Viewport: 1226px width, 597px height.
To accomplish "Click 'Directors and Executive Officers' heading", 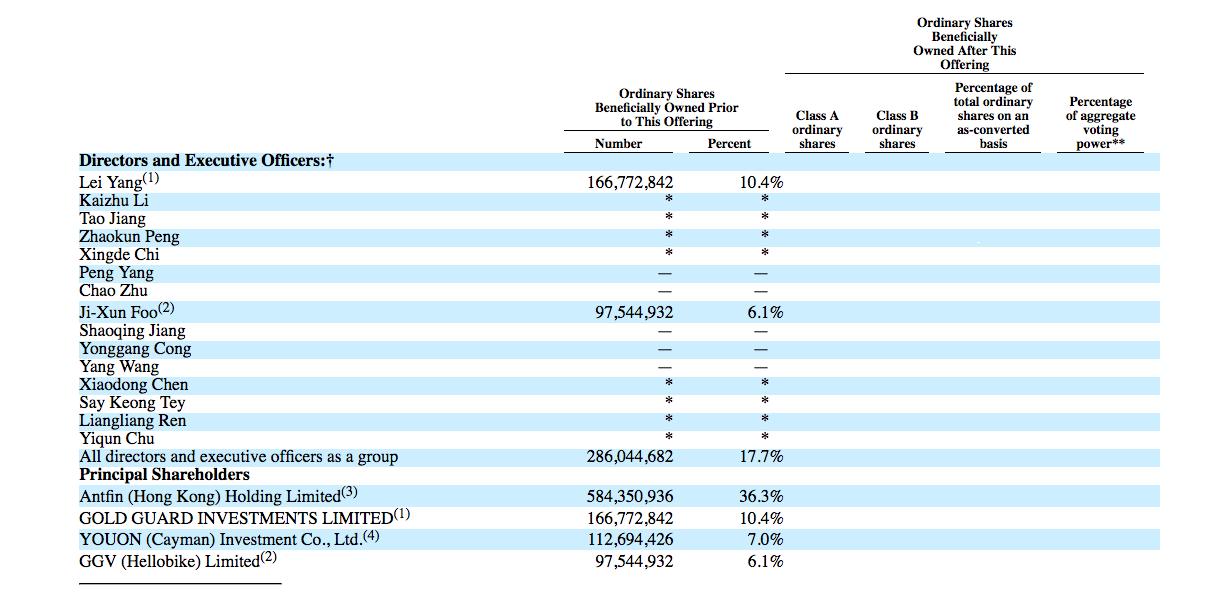I will coord(207,160).
